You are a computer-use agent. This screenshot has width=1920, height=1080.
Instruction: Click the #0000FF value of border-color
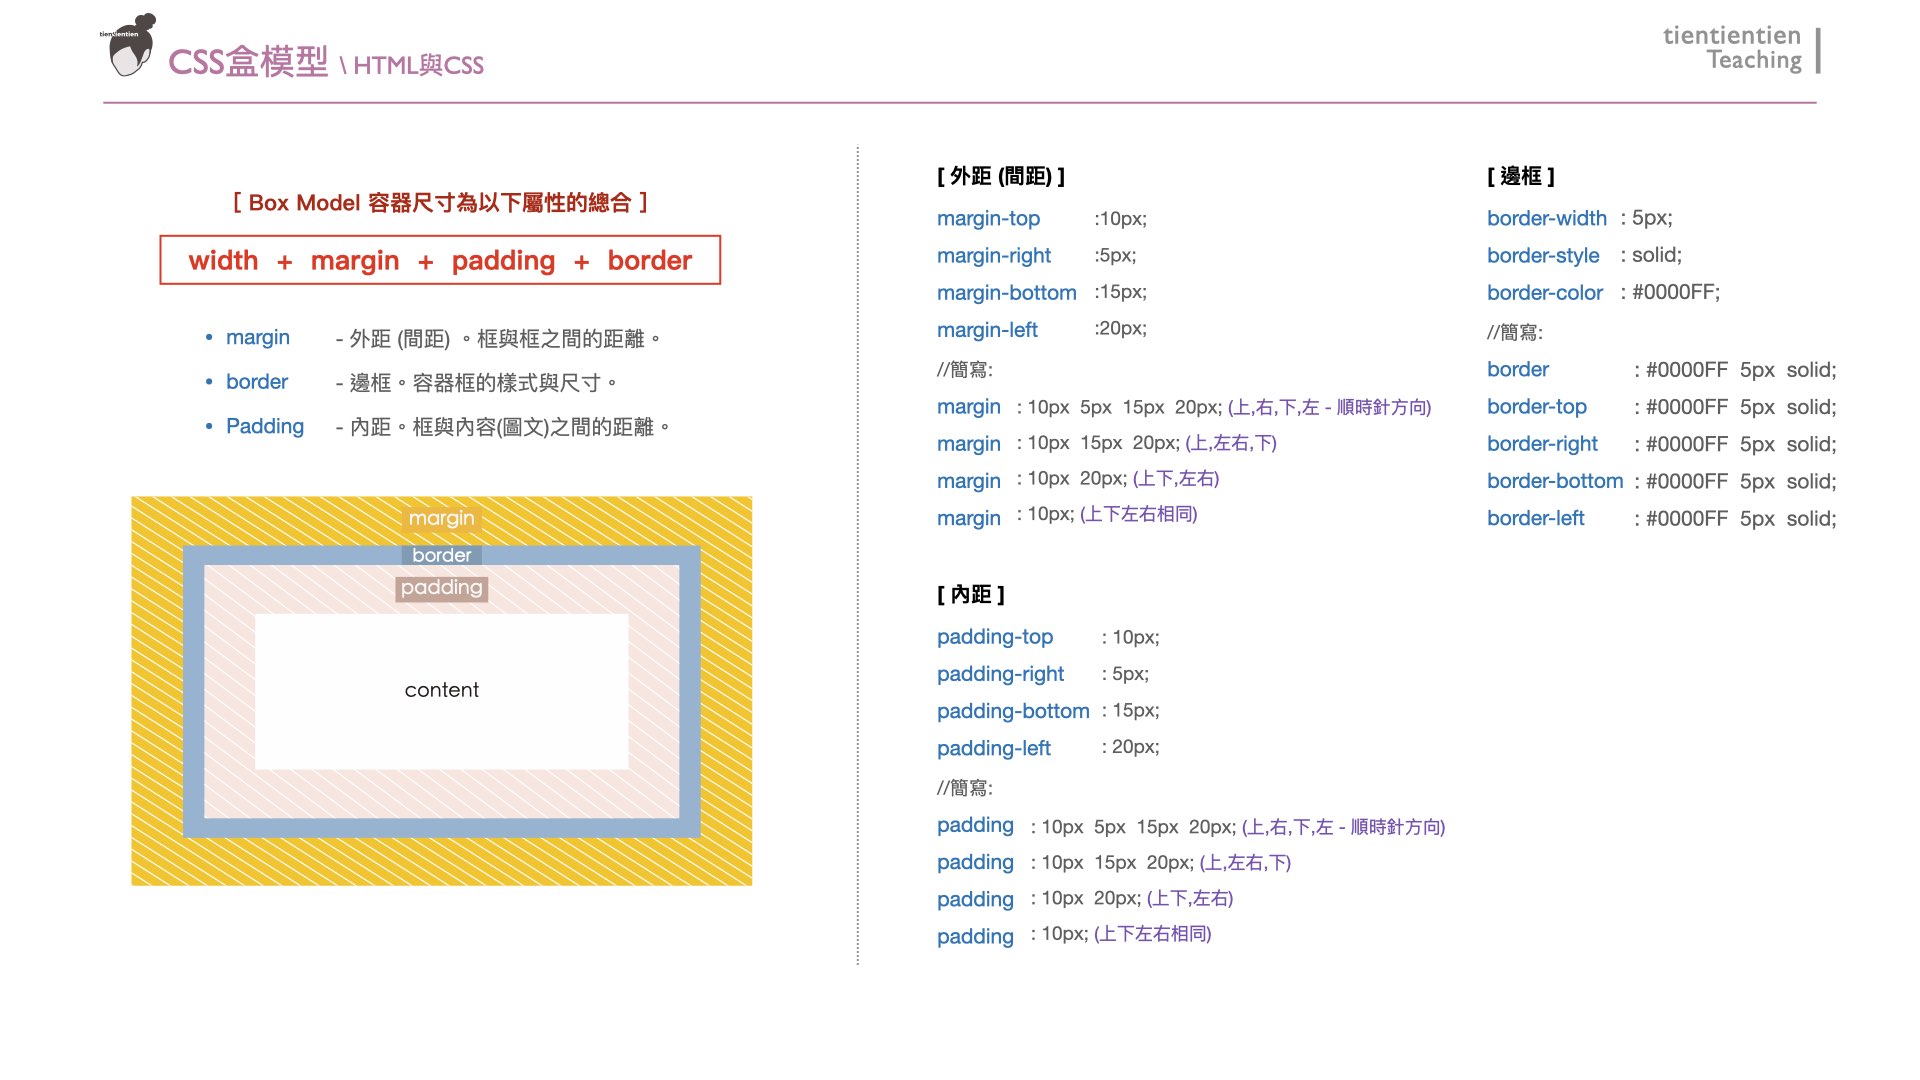pos(1675,292)
